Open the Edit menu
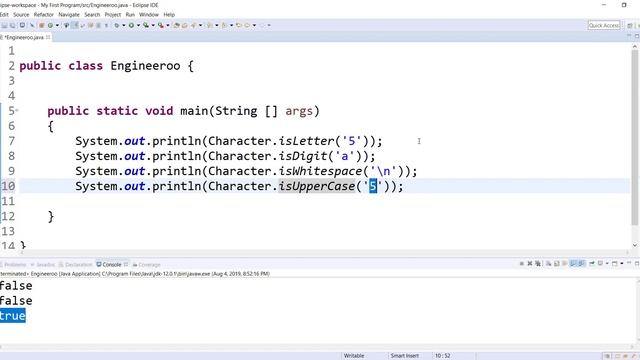Viewport: 640px width, 360px height. (4, 15)
